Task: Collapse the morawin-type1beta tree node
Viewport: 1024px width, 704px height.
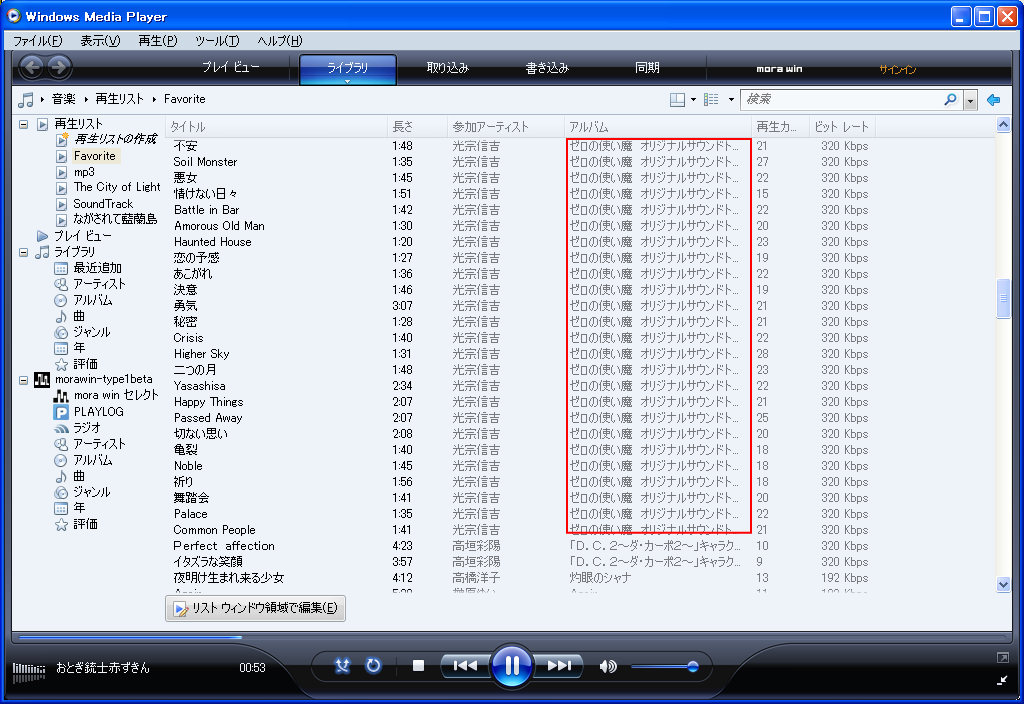Action: [24, 379]
